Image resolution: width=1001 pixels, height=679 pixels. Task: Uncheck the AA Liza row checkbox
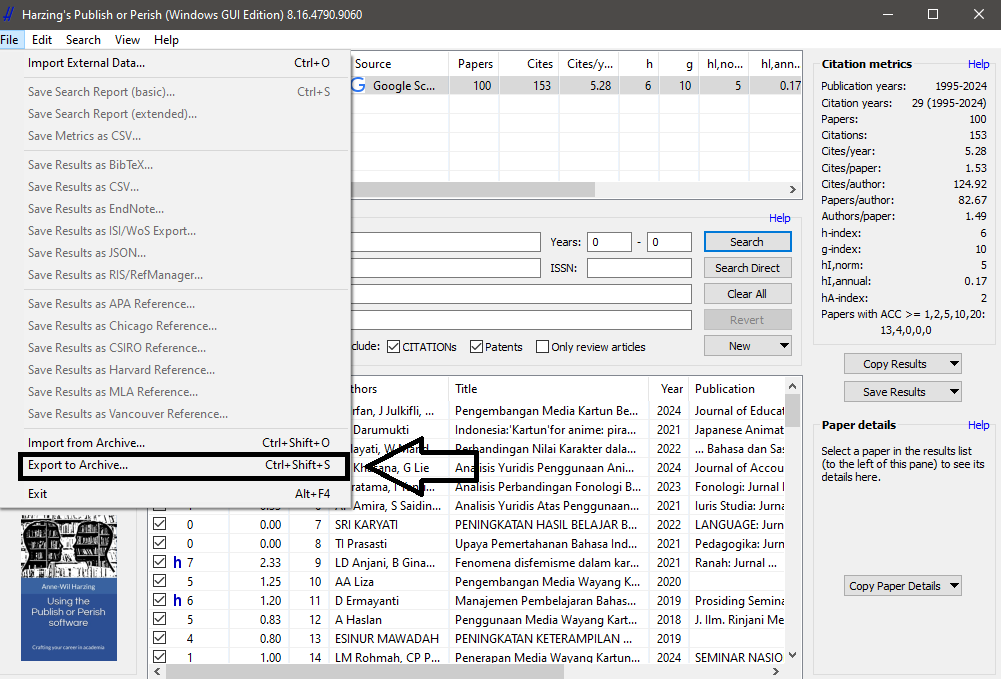(x=160, y=581)
